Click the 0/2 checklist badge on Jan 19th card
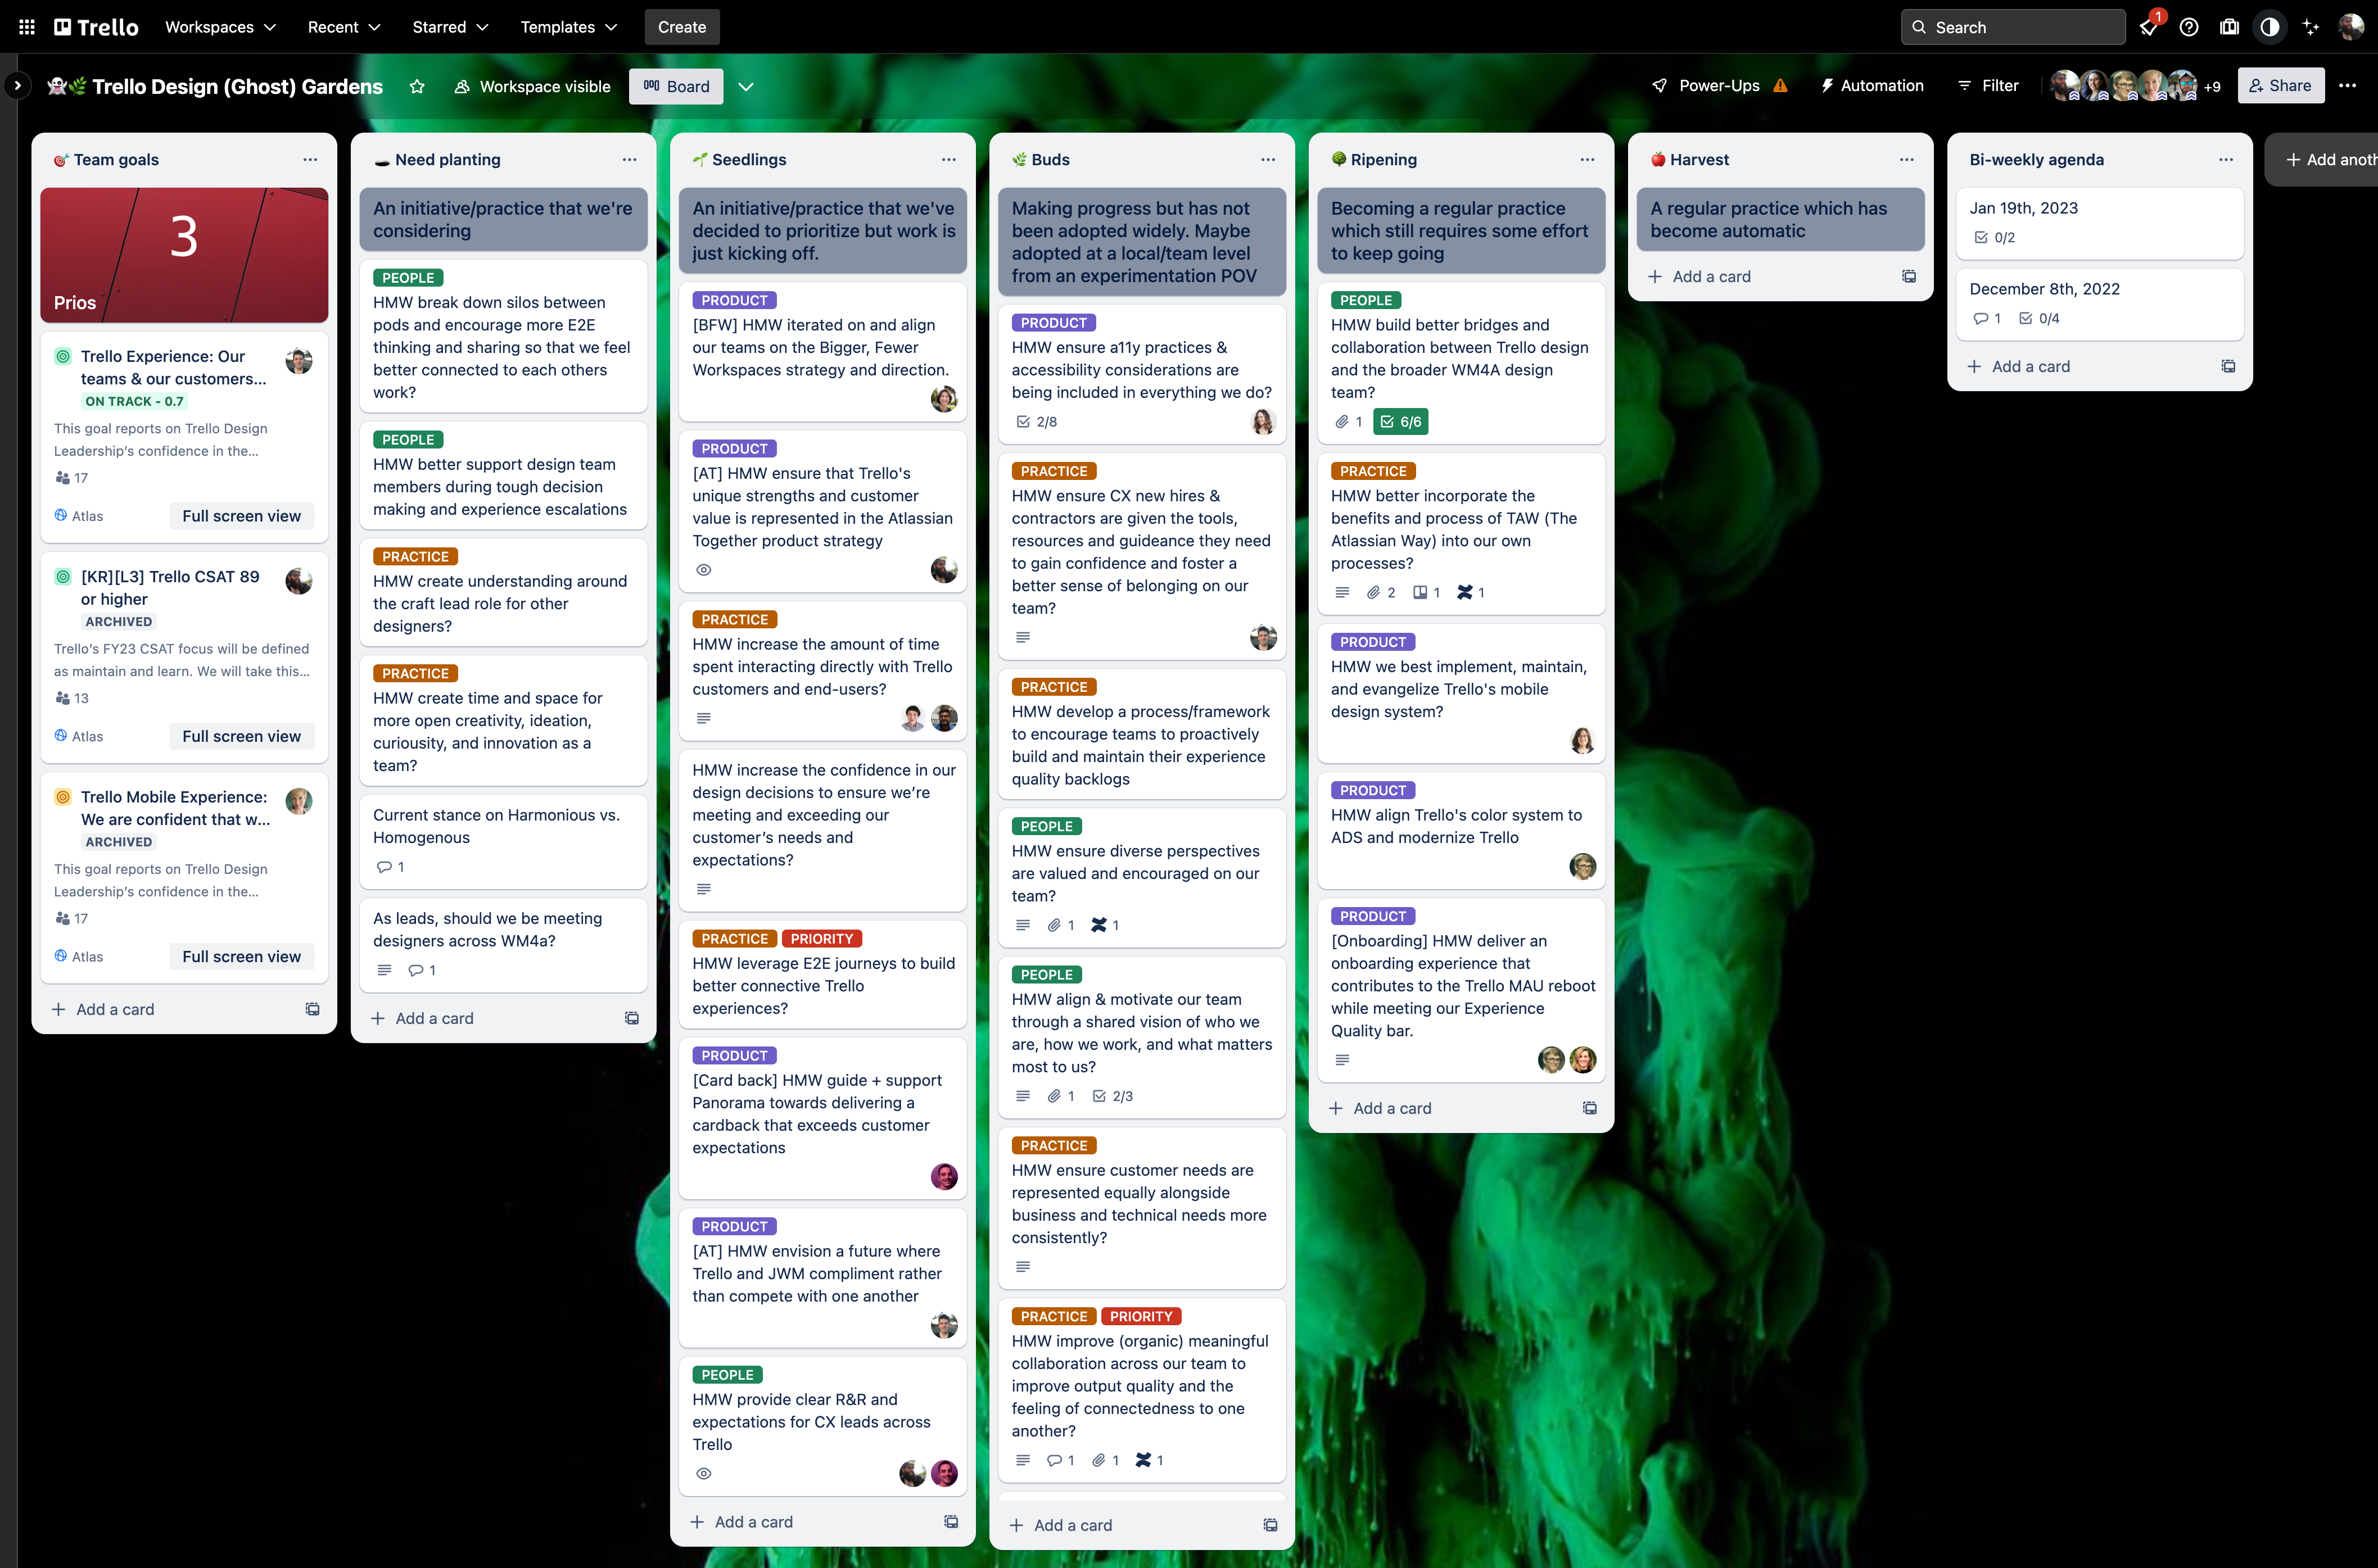2378x1568 pixels. (1994, 237)
